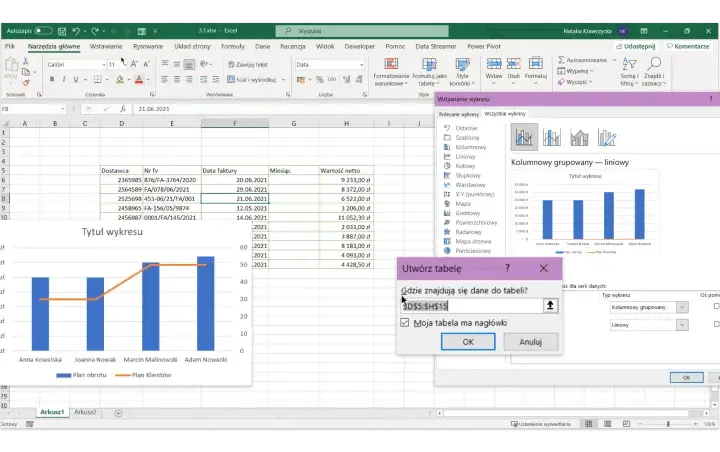720x452 pixels.
Task: Click the Undo arrow icon
Action: [76, 31]
